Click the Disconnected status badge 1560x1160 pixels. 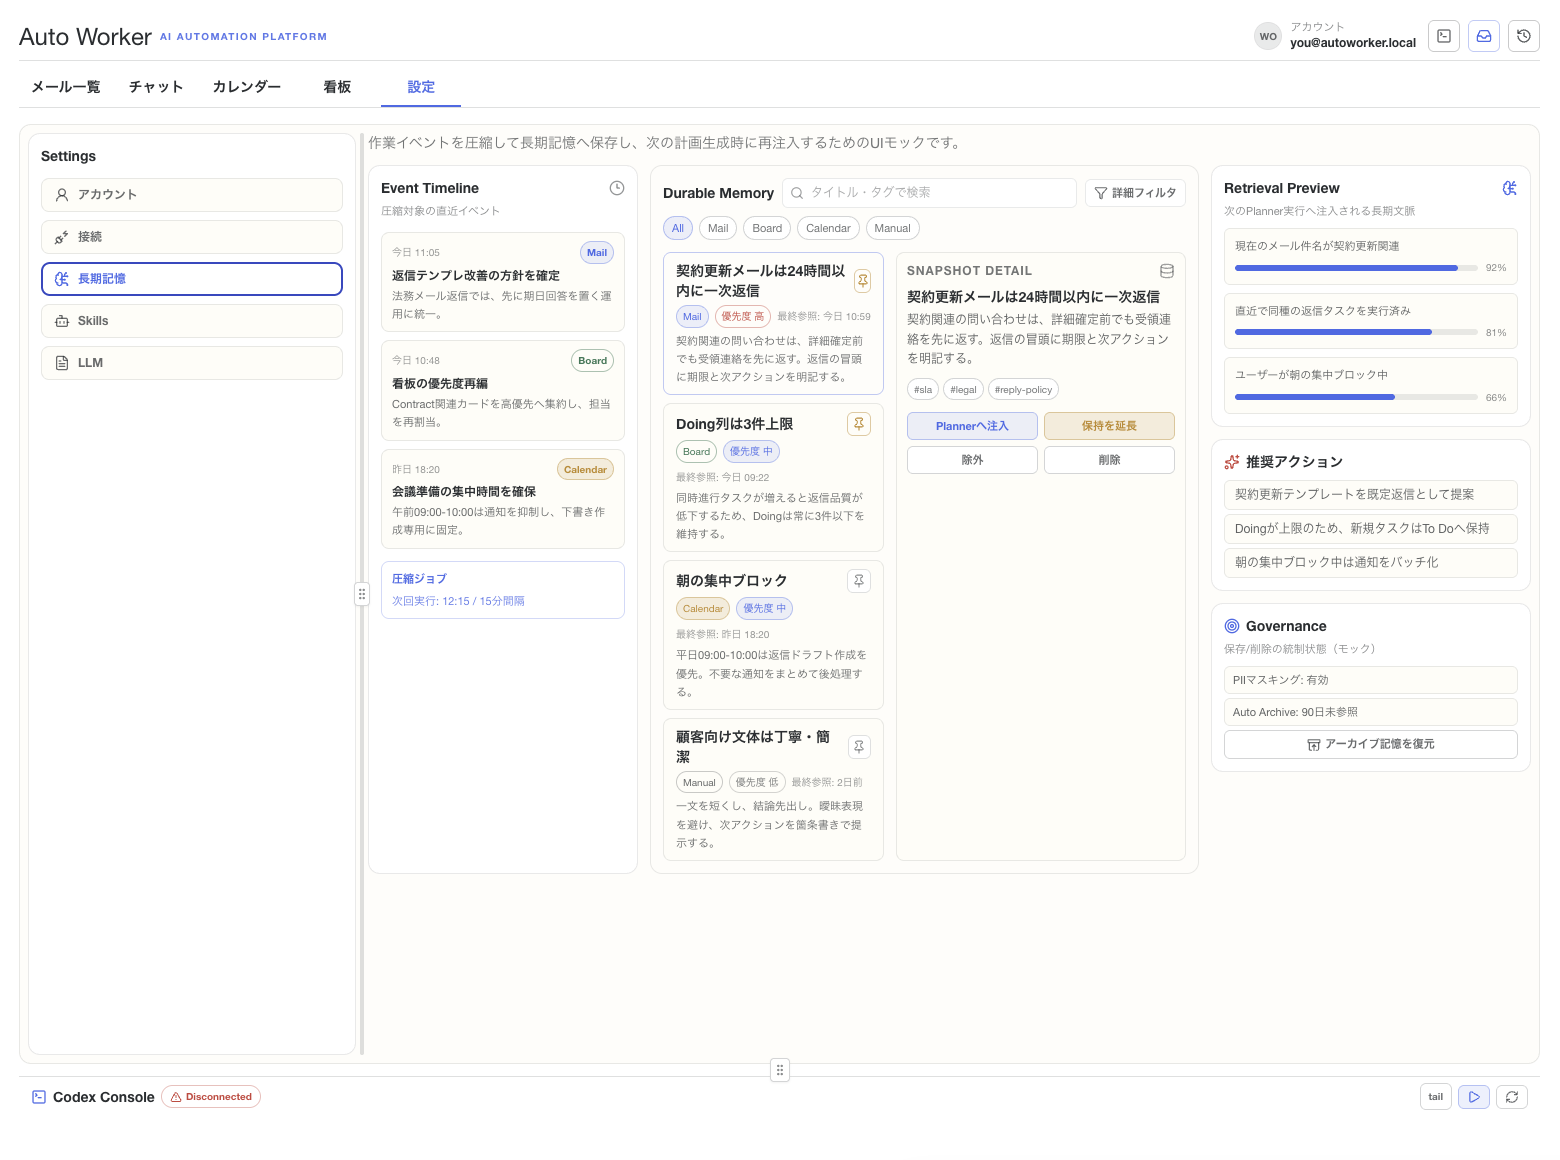click(211, 1097)
